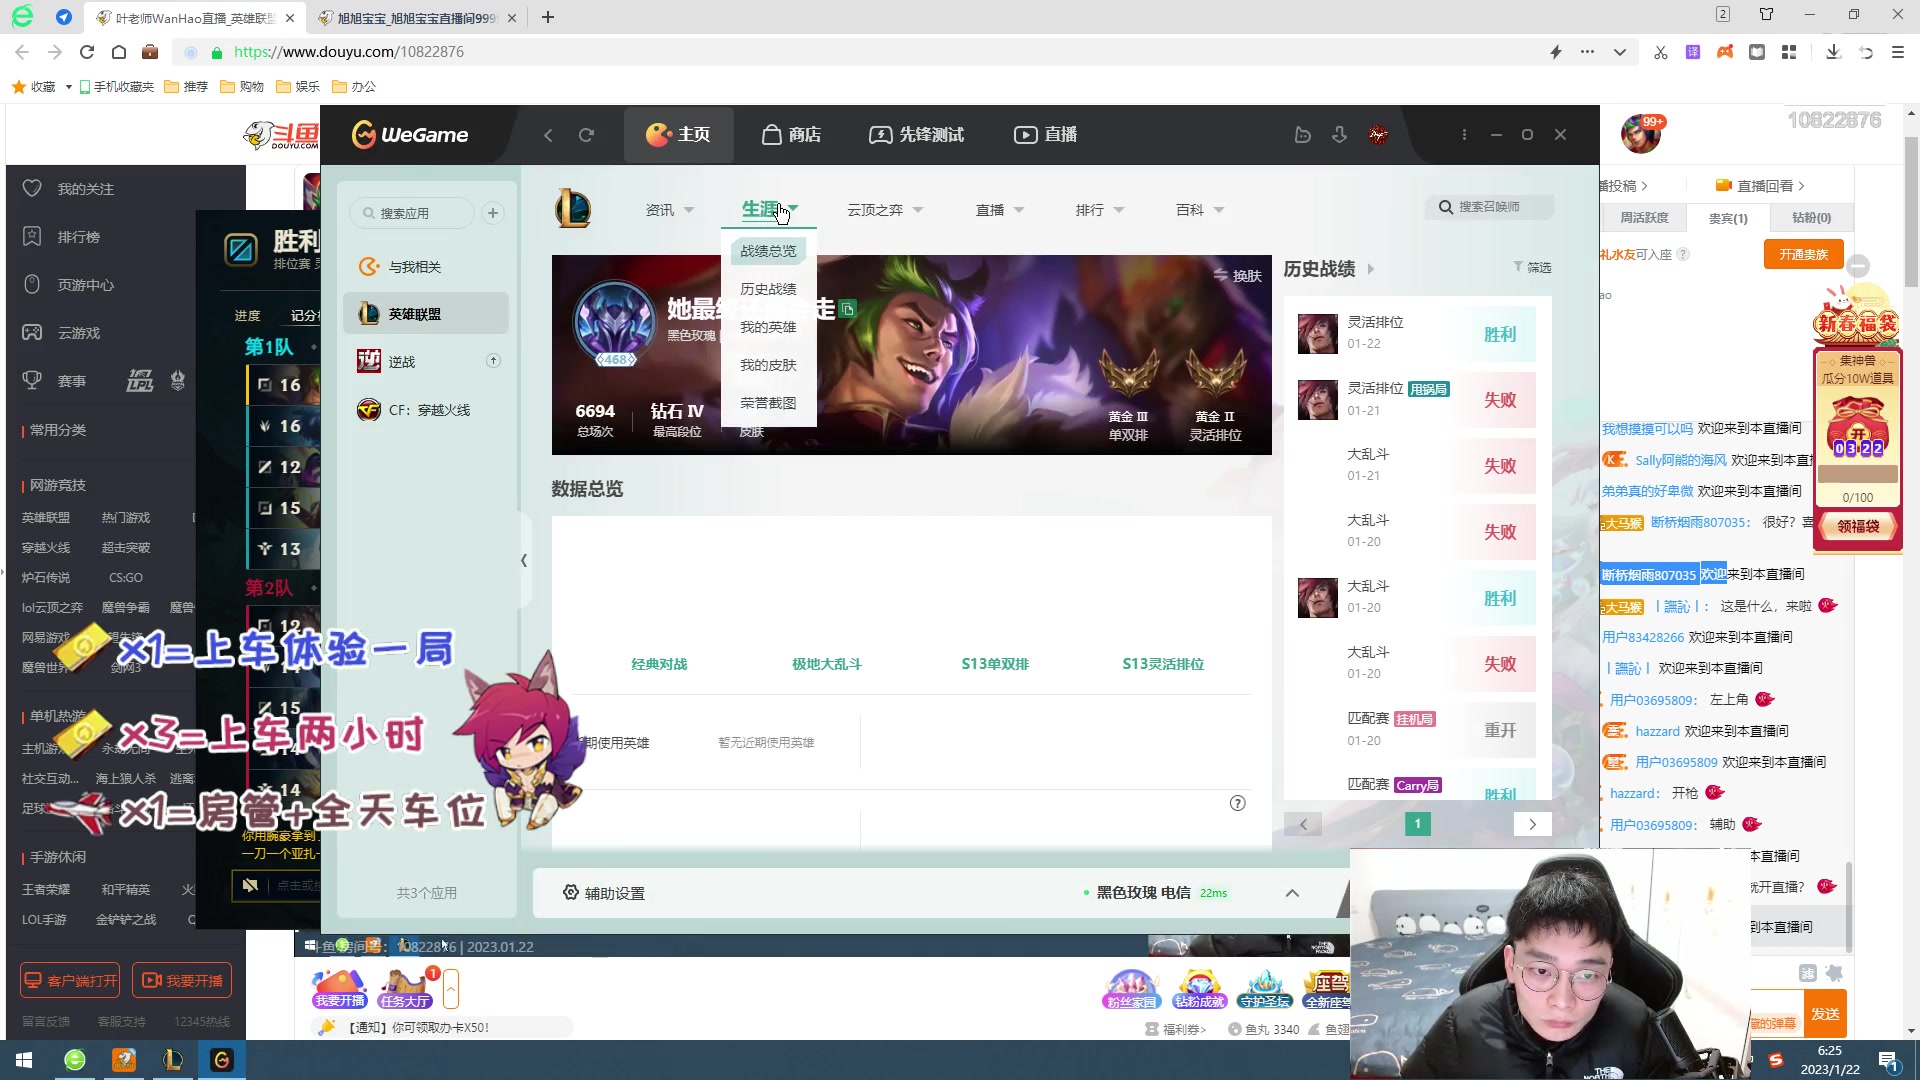
Task: Open 匹配赛 挂机局 重开 match
Action: click(x=1417, y=730)
